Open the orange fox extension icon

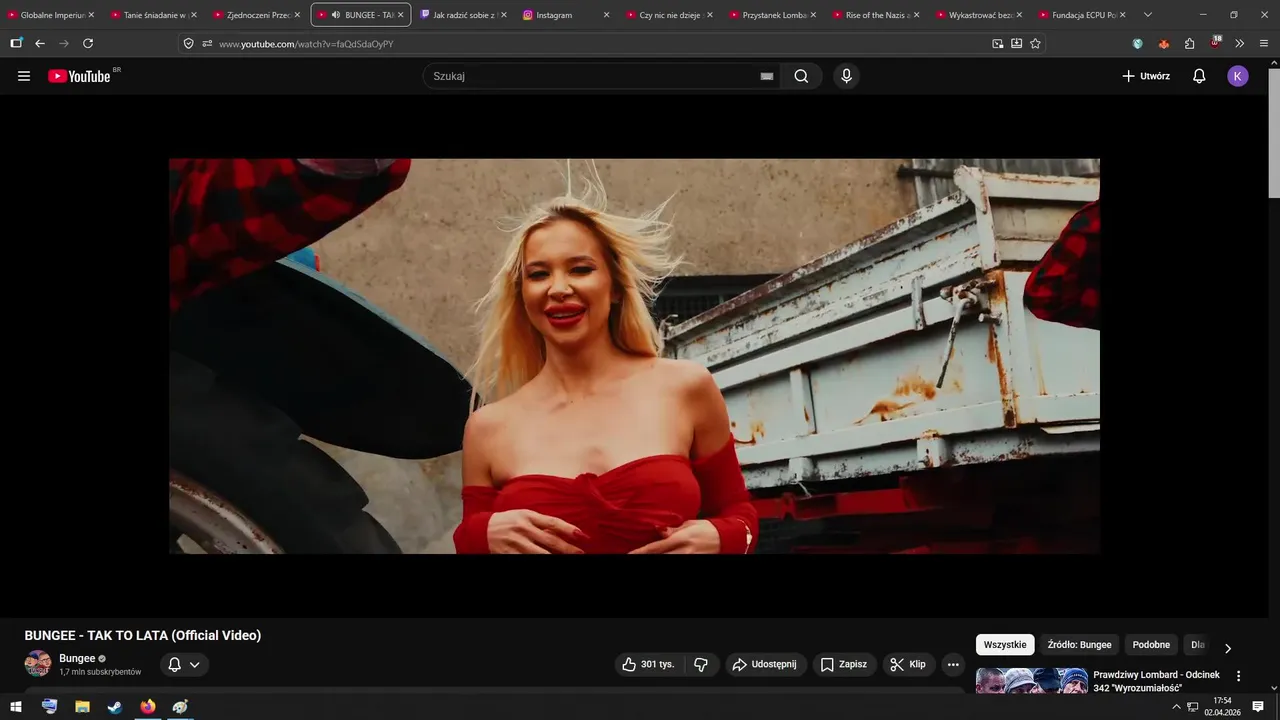[1163, 44]
